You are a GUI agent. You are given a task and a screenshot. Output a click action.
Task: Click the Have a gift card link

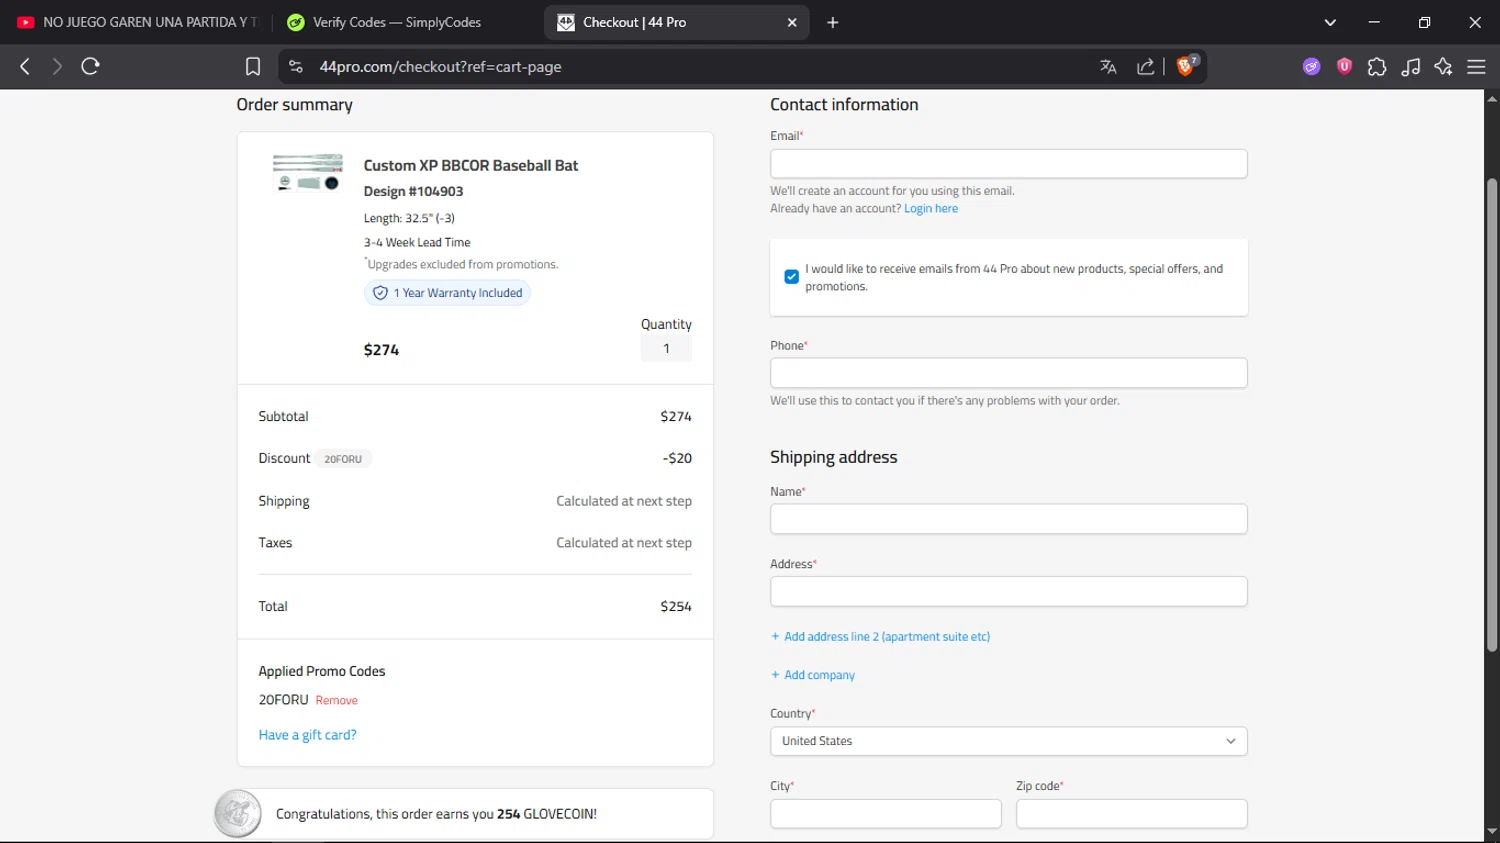pyautogui.click(x=307, y=735)
